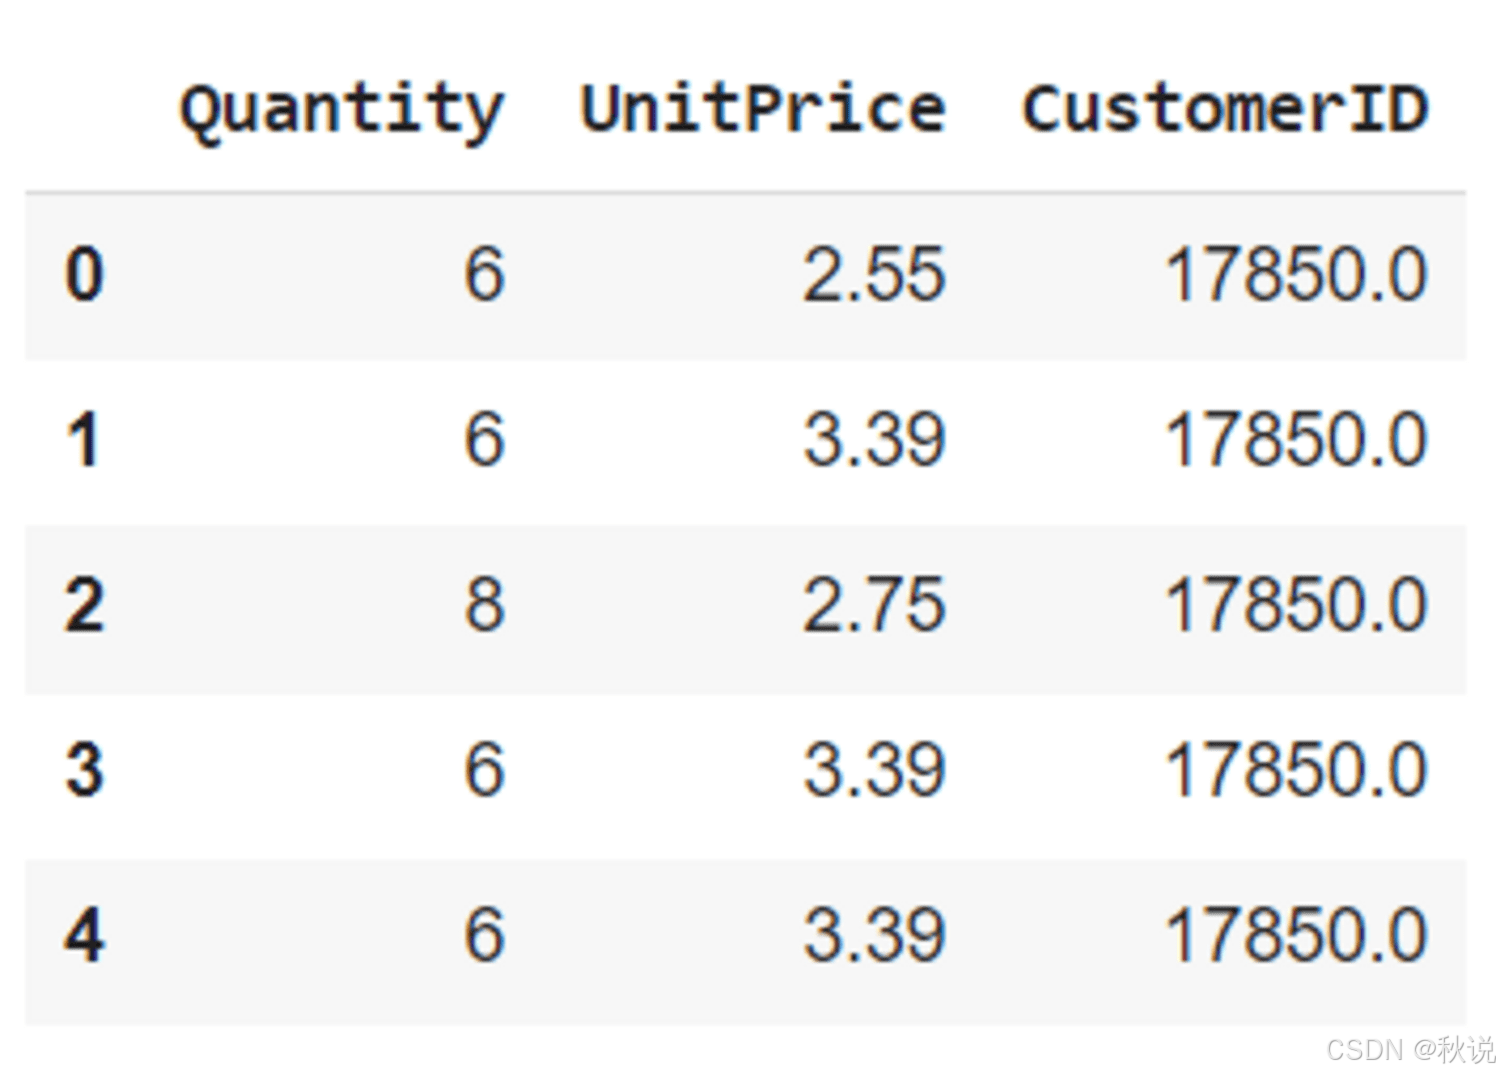
Task: Click UnitPrice 3.39 in row 3
Action: [x=874, y=770]
